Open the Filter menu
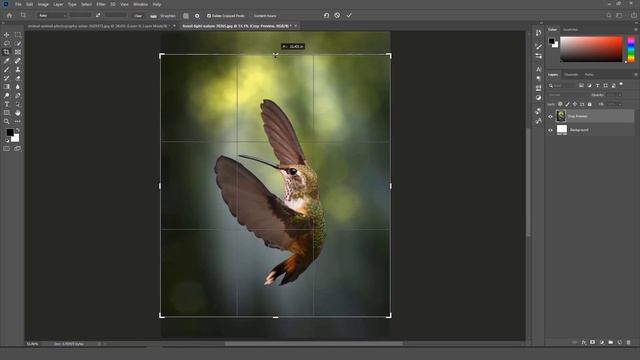 [101, 4]
